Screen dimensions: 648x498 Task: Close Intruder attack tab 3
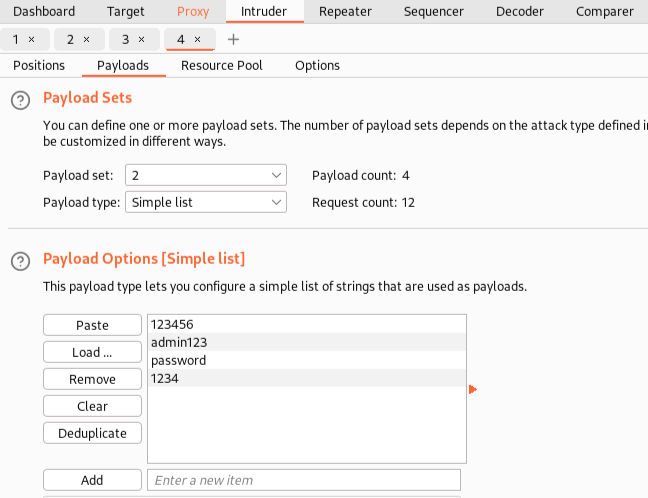pos(141,40)
